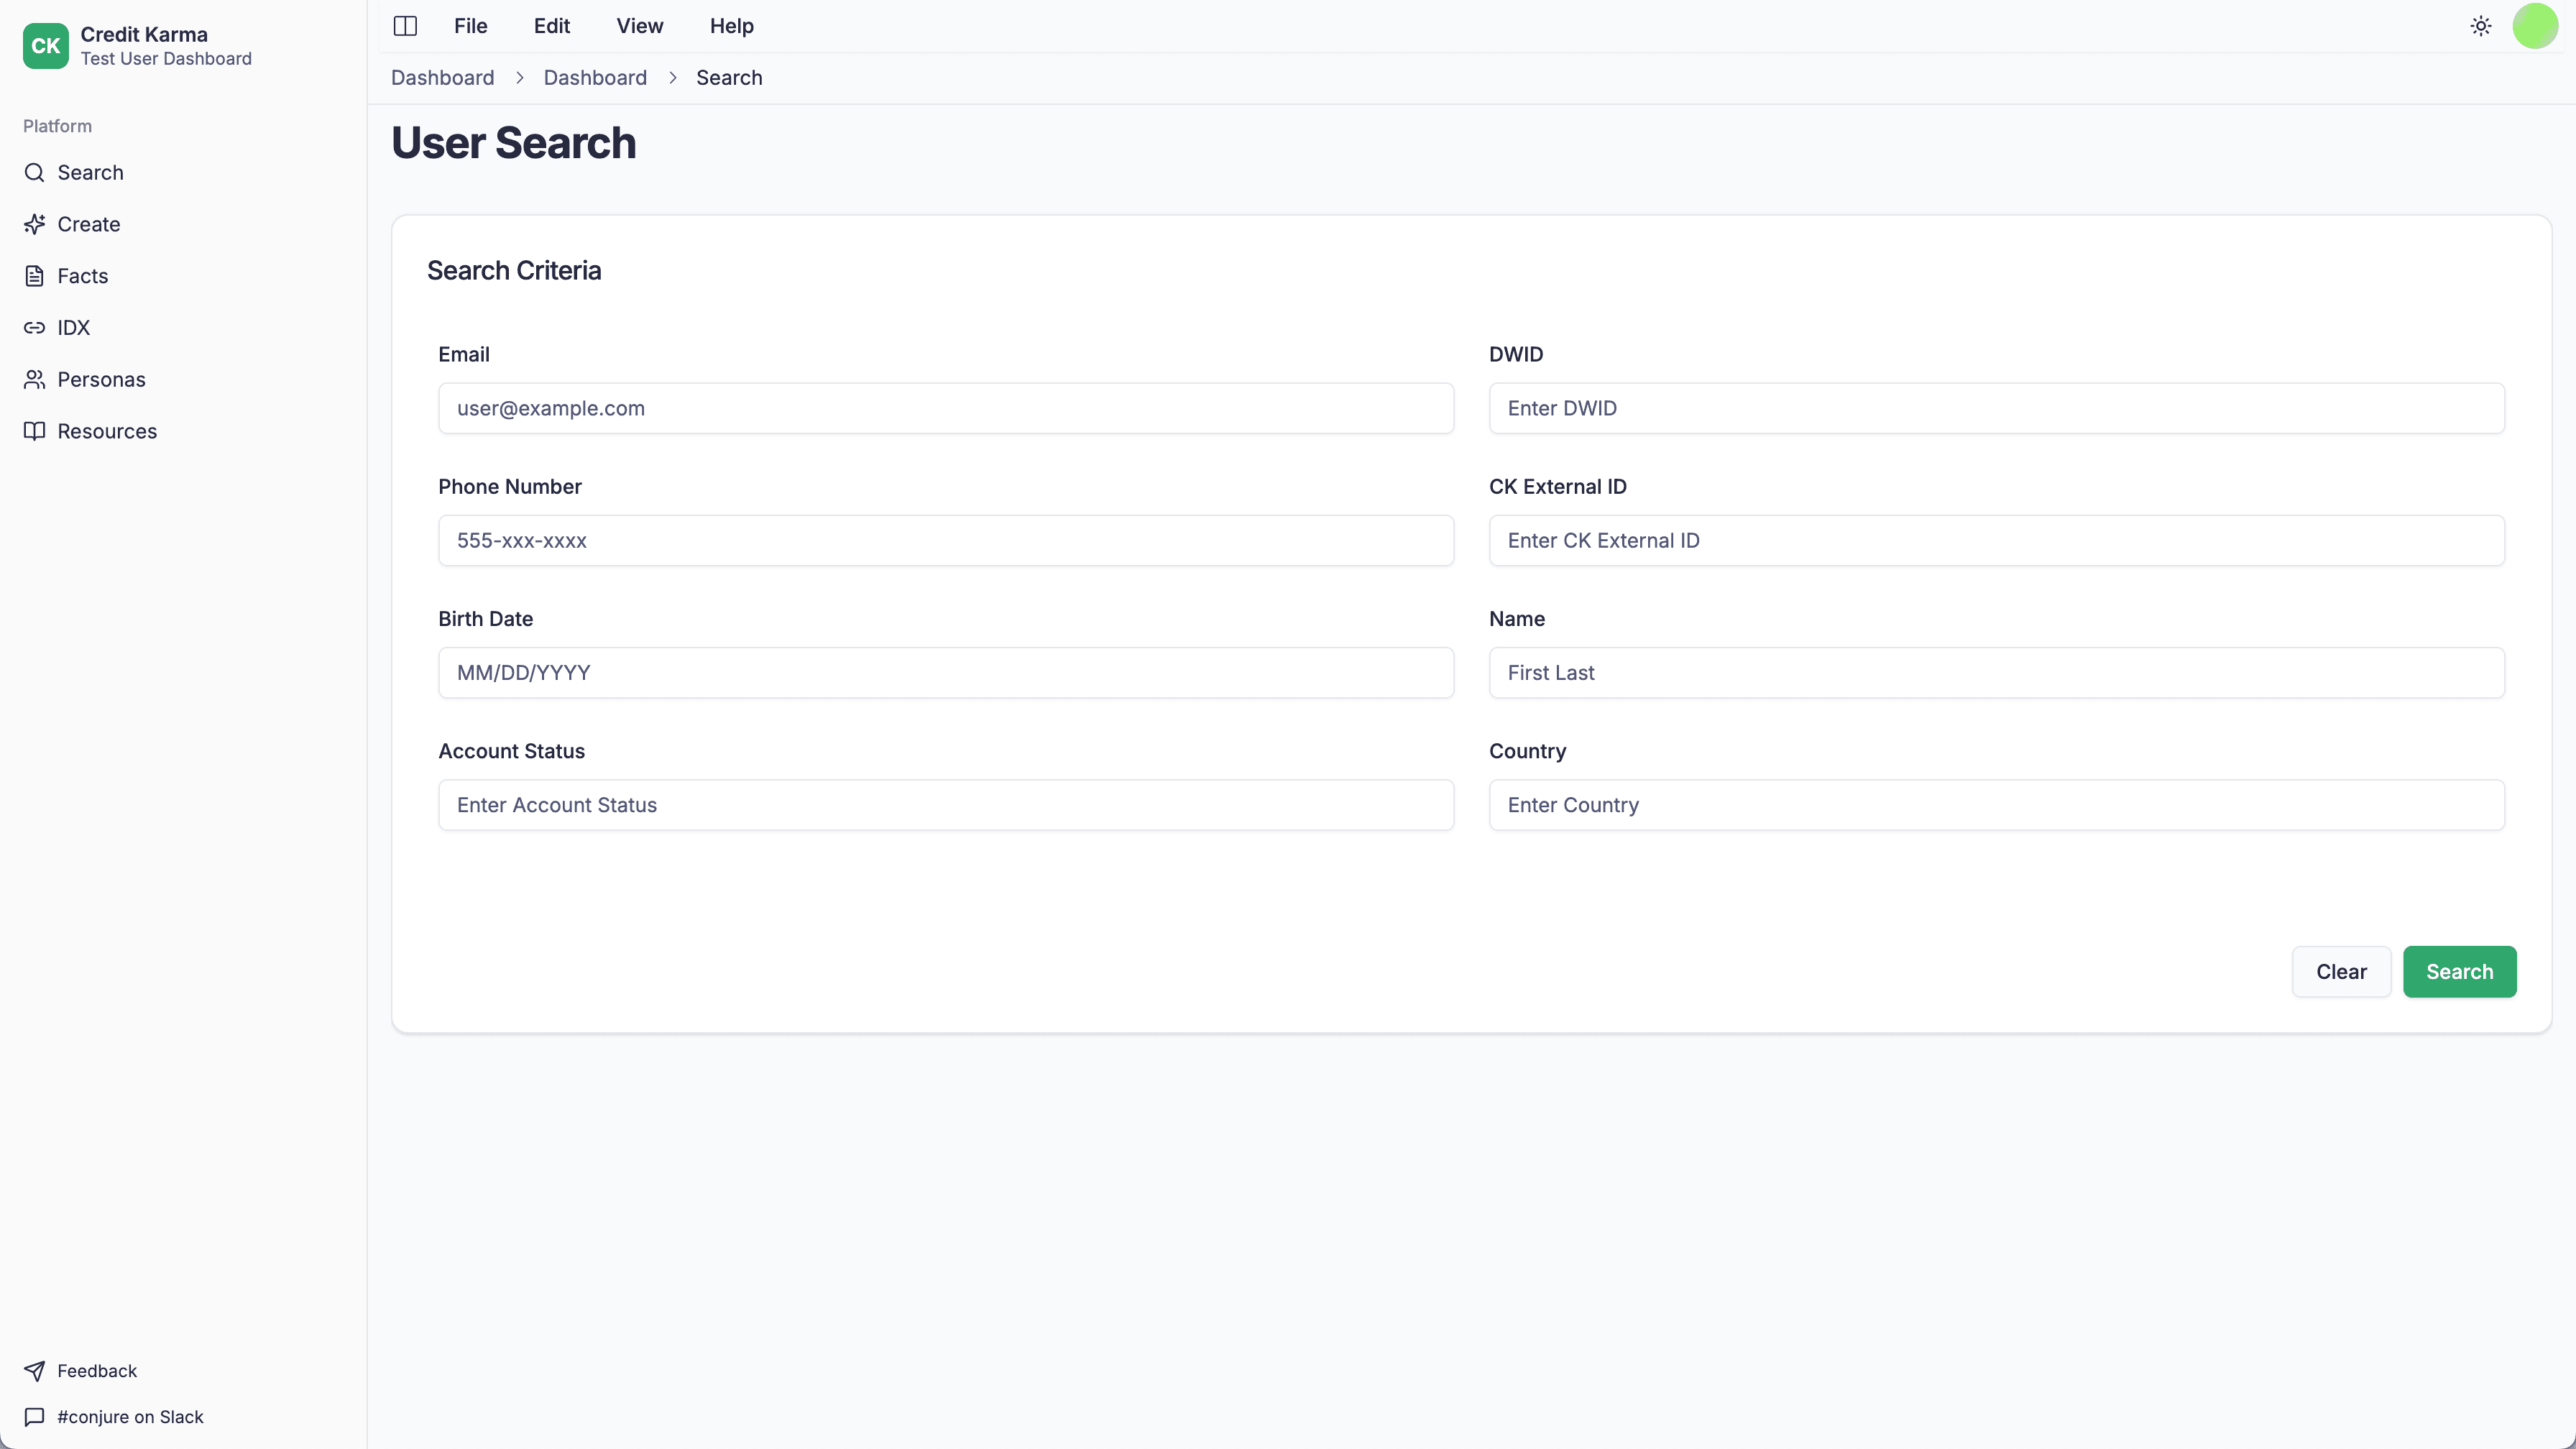
Task: Click the user avatar circle
Action: [2534, 26]
